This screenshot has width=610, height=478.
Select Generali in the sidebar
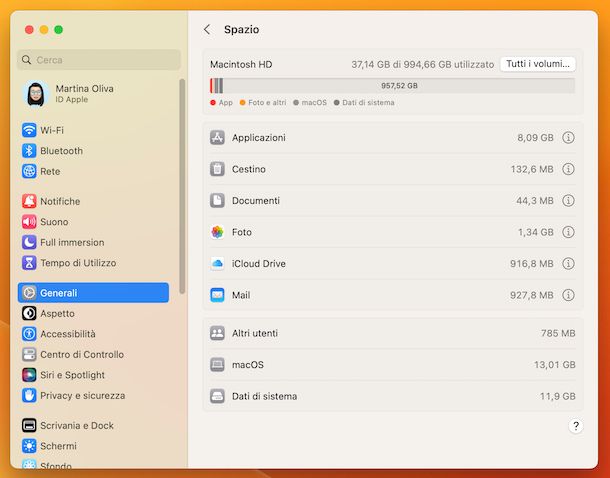coord(93,293)
